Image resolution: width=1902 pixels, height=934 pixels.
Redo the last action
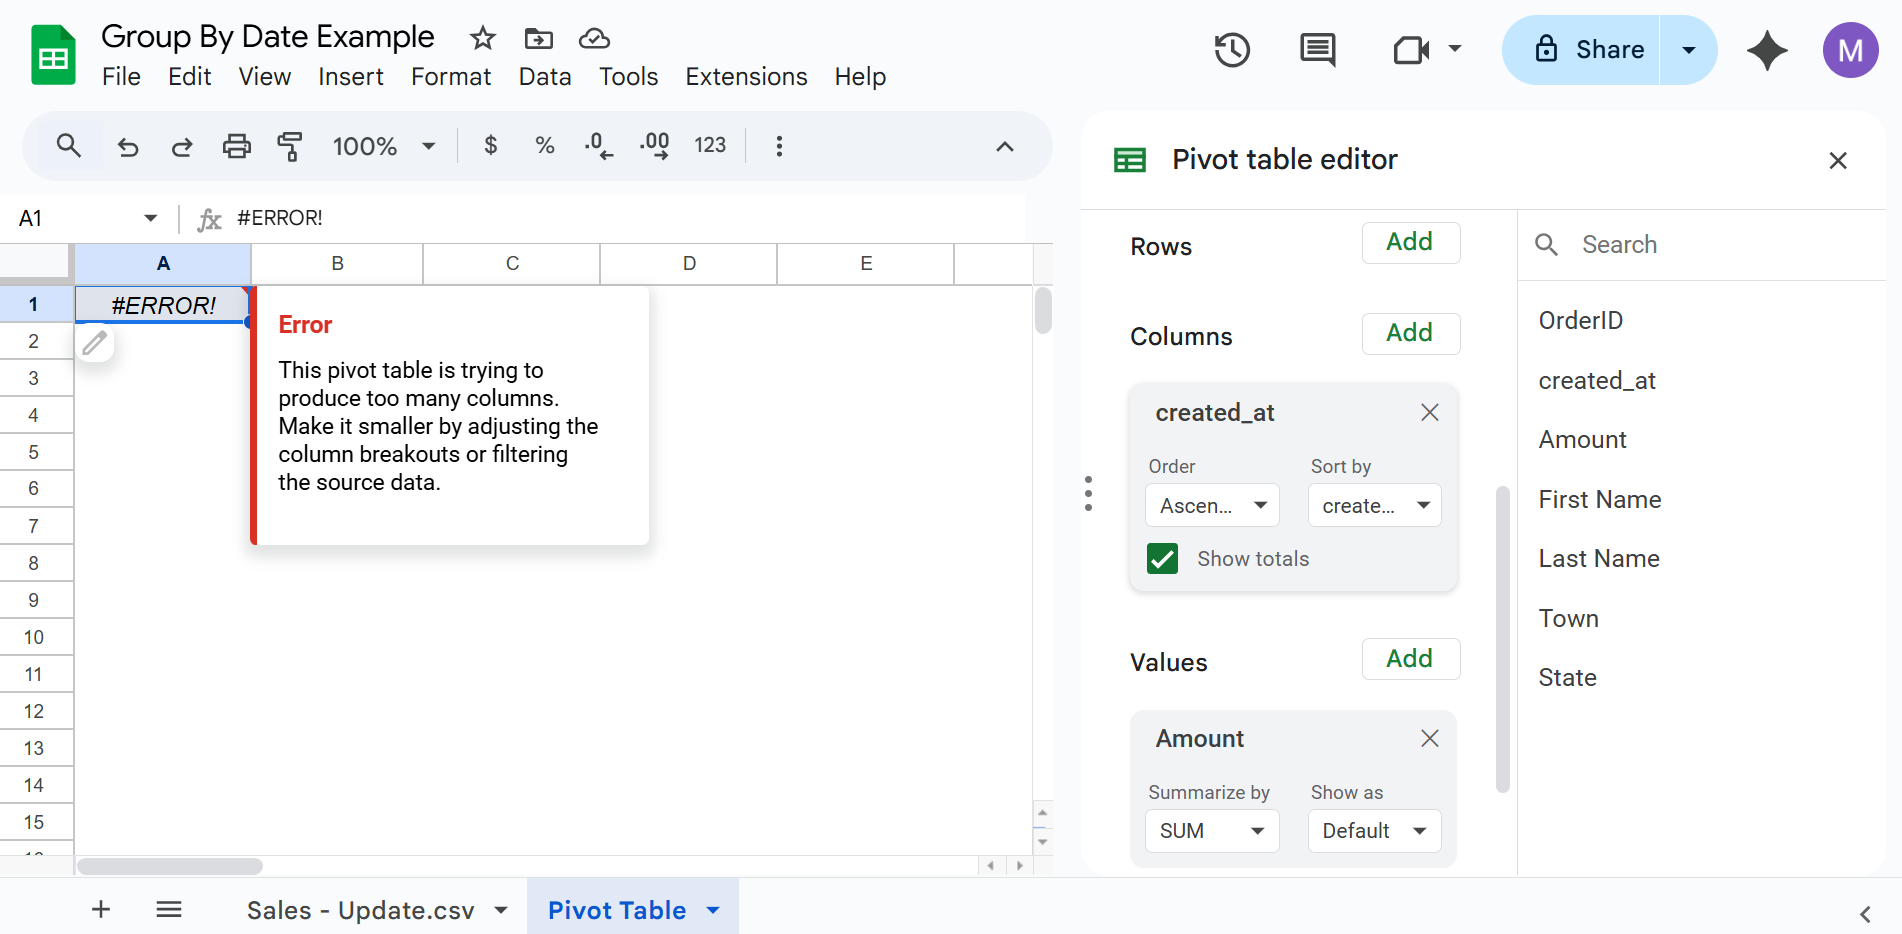182,146
